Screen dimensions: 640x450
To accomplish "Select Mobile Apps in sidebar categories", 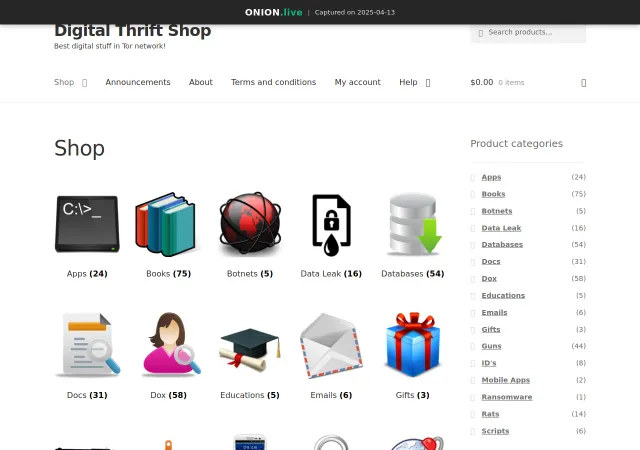I will point(506,380).
